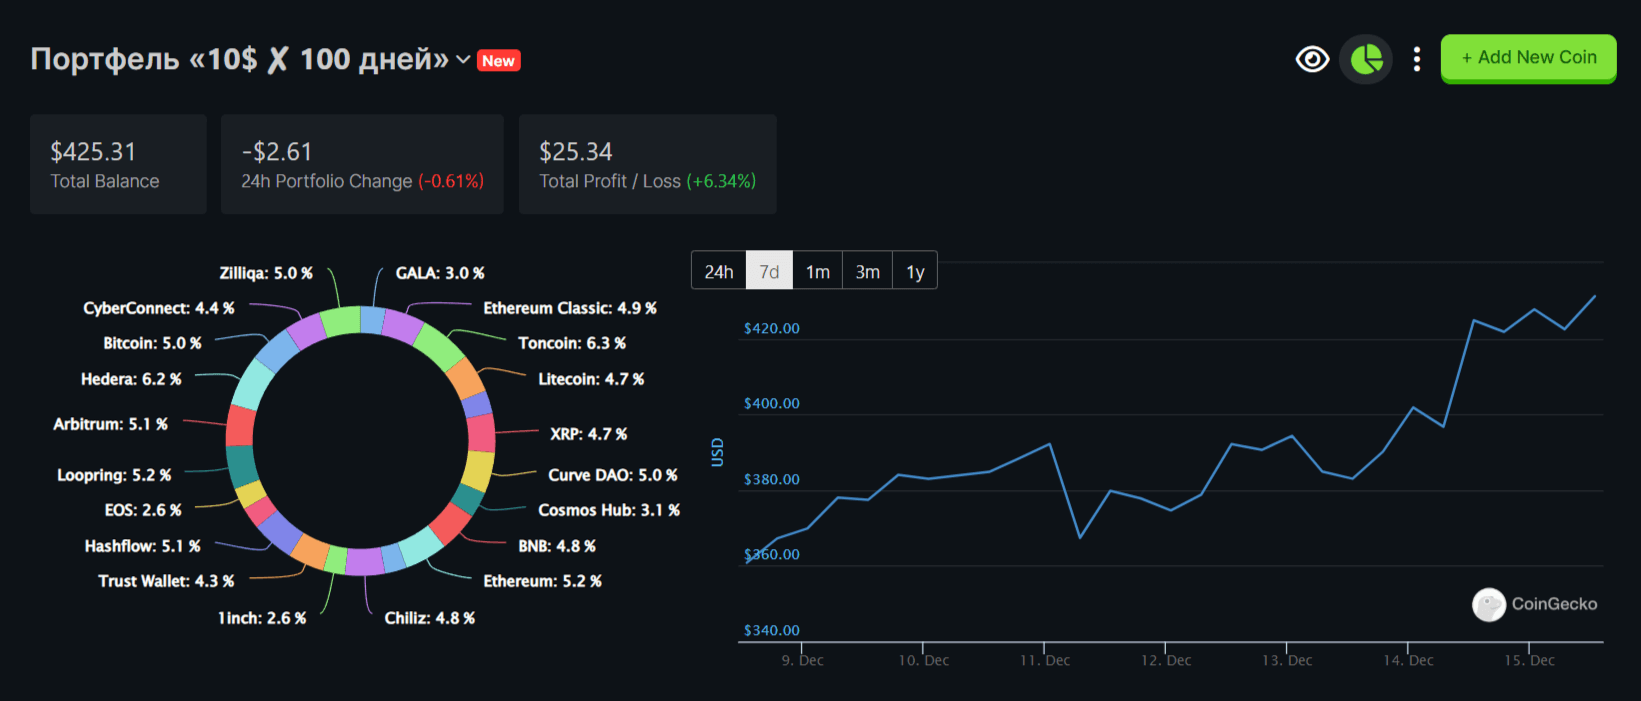This screenshot has height=701, width=1641.
Task: Click the Curve DAO: 5.0 % label
Action: (613, 475)
